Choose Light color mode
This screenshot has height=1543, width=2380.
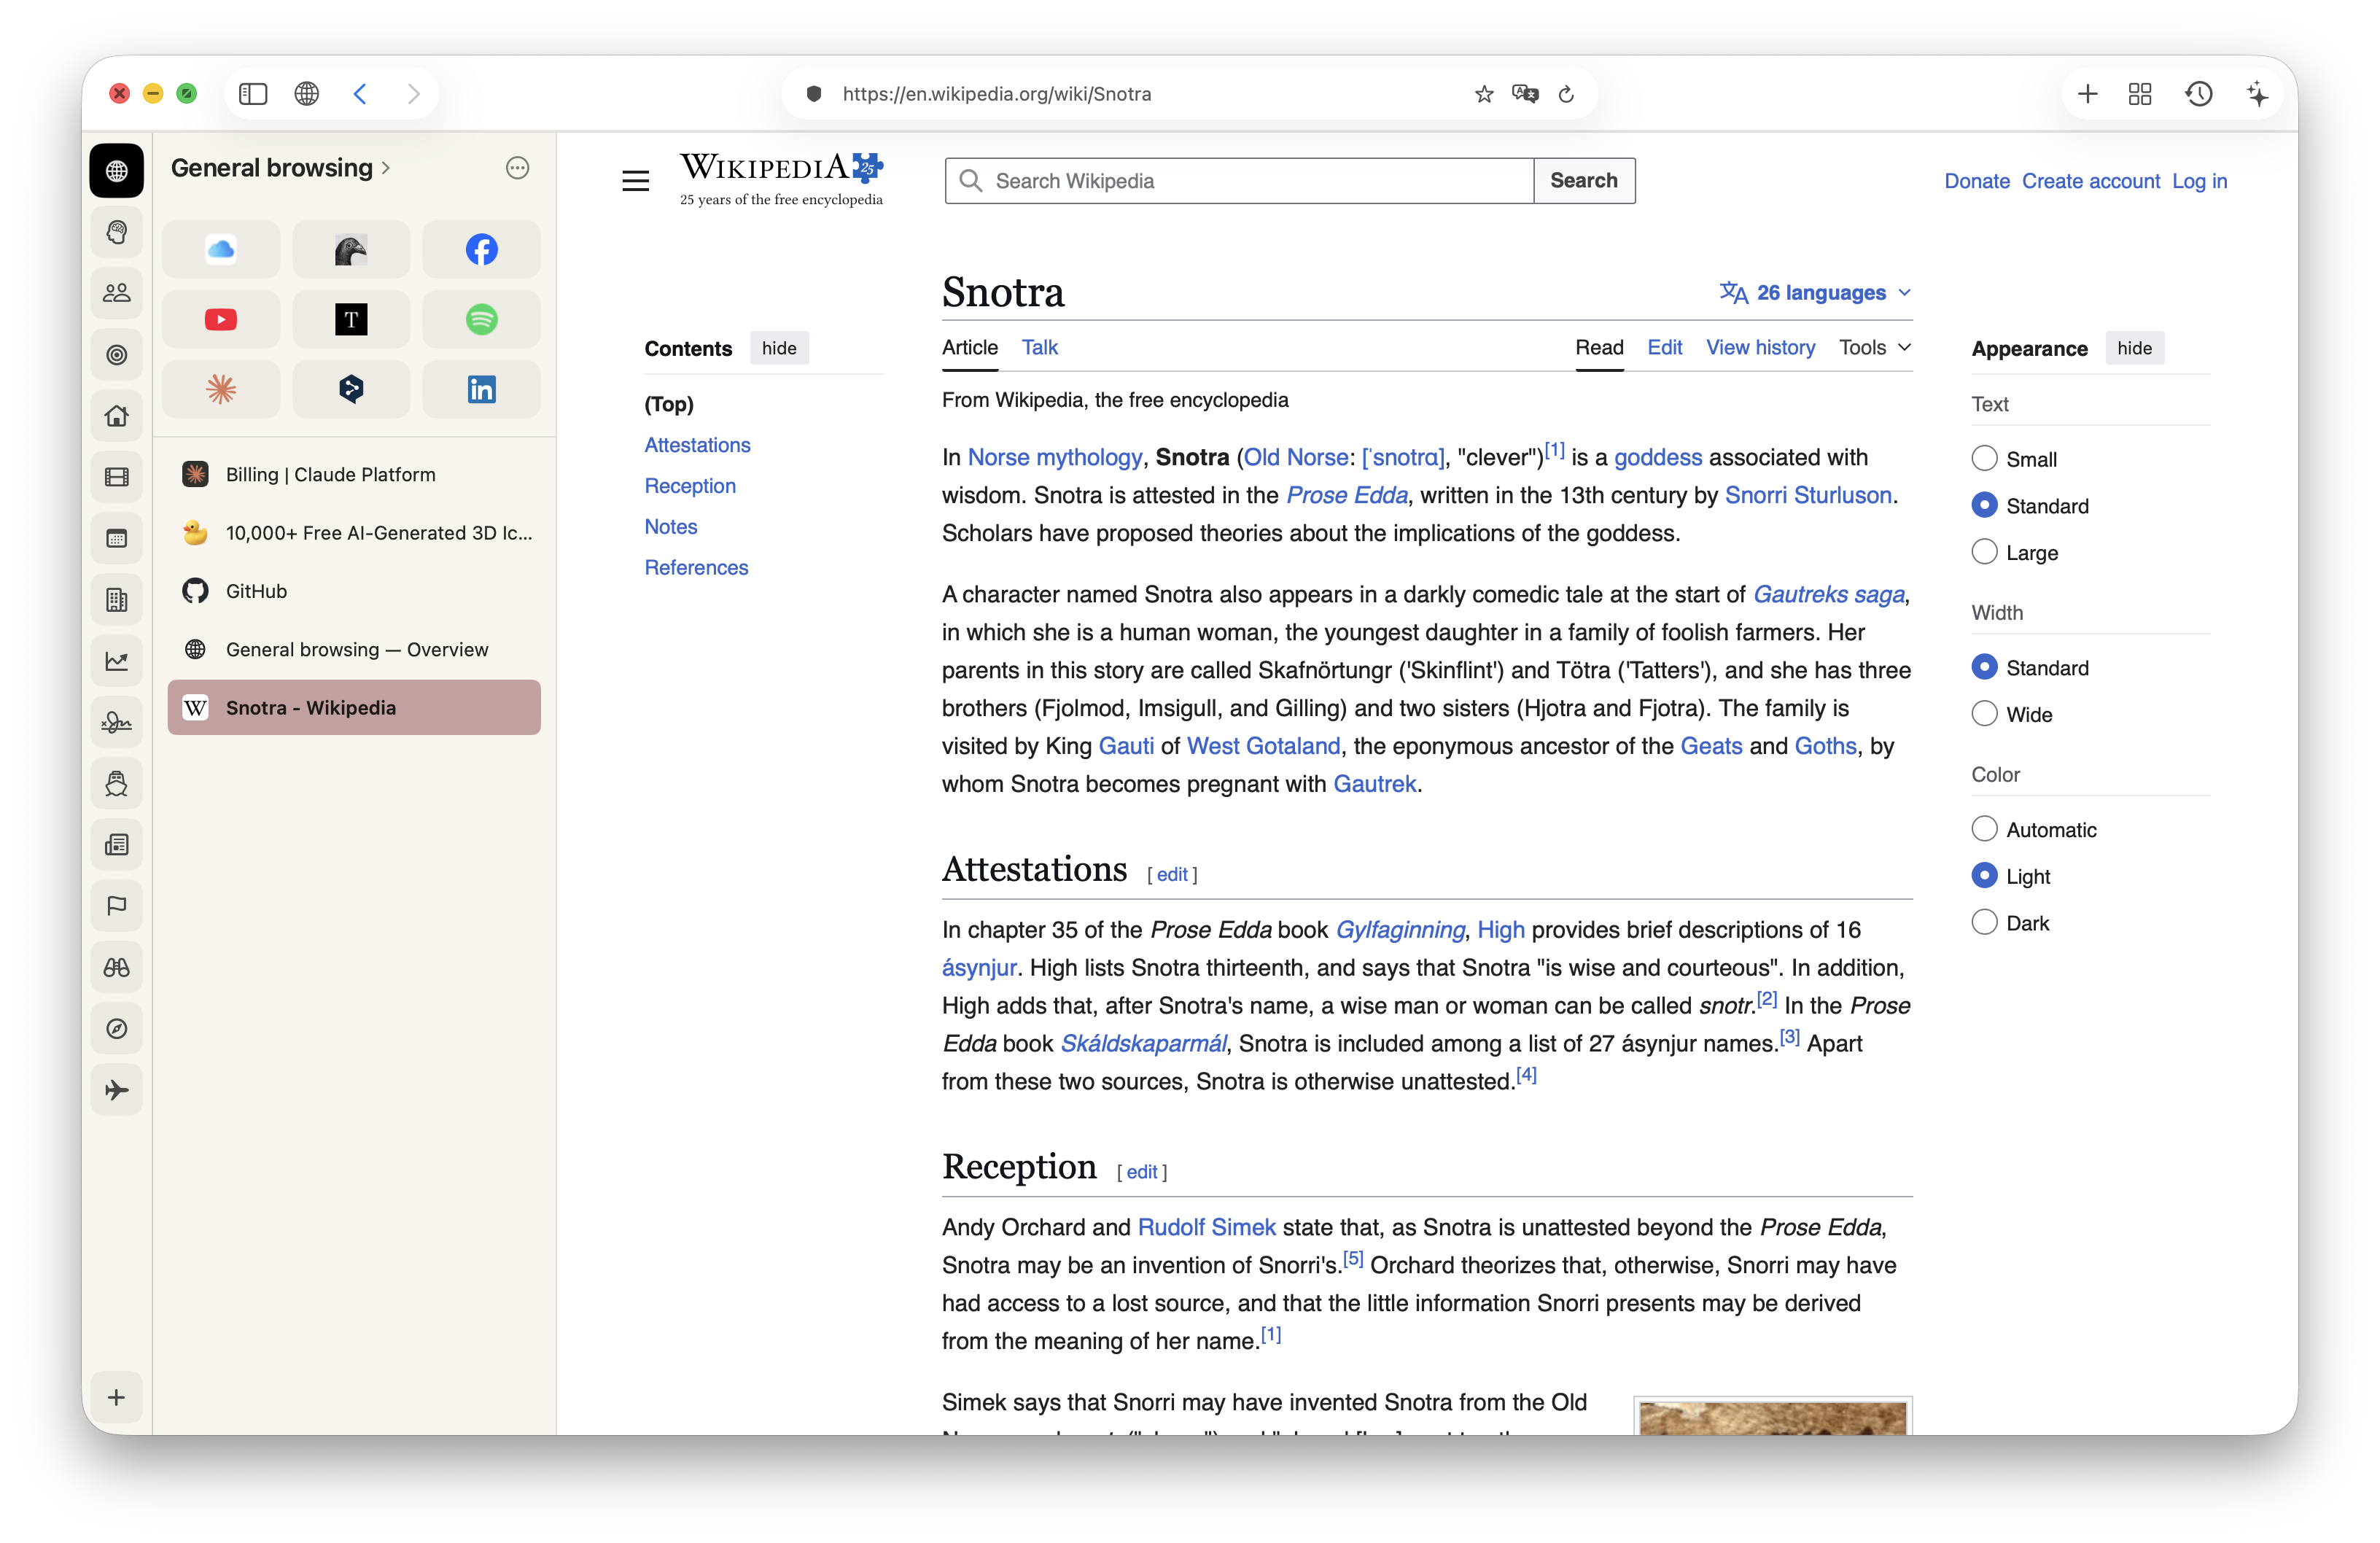[1984, 876]
